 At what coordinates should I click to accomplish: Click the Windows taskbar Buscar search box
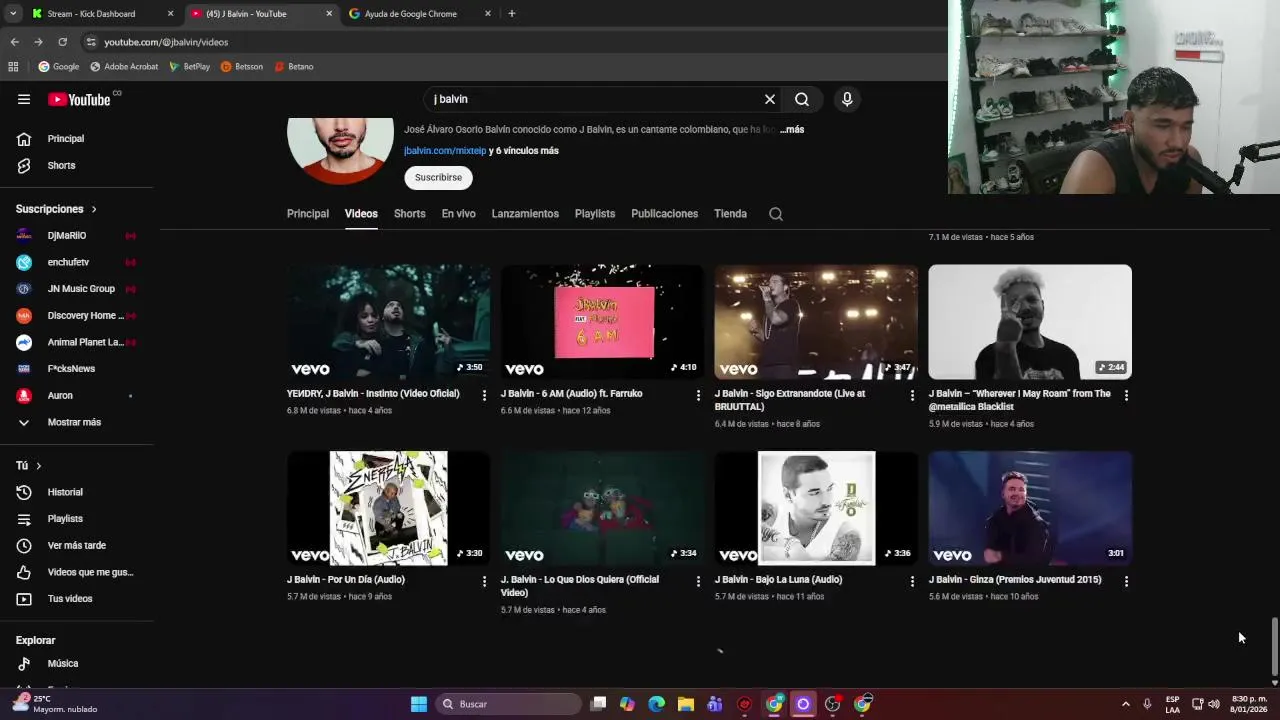coord(507,704)
